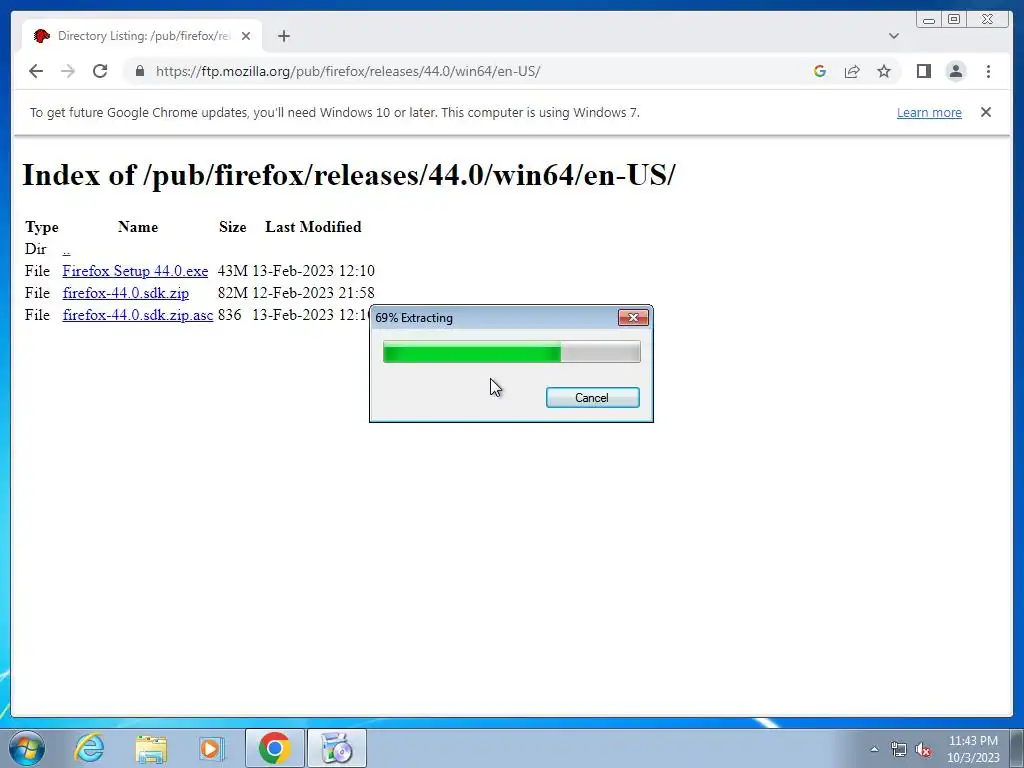Show hidden tray icons
Viewport: 1024px width, 768px height.
pyautogui.click(x=874, y=749)
